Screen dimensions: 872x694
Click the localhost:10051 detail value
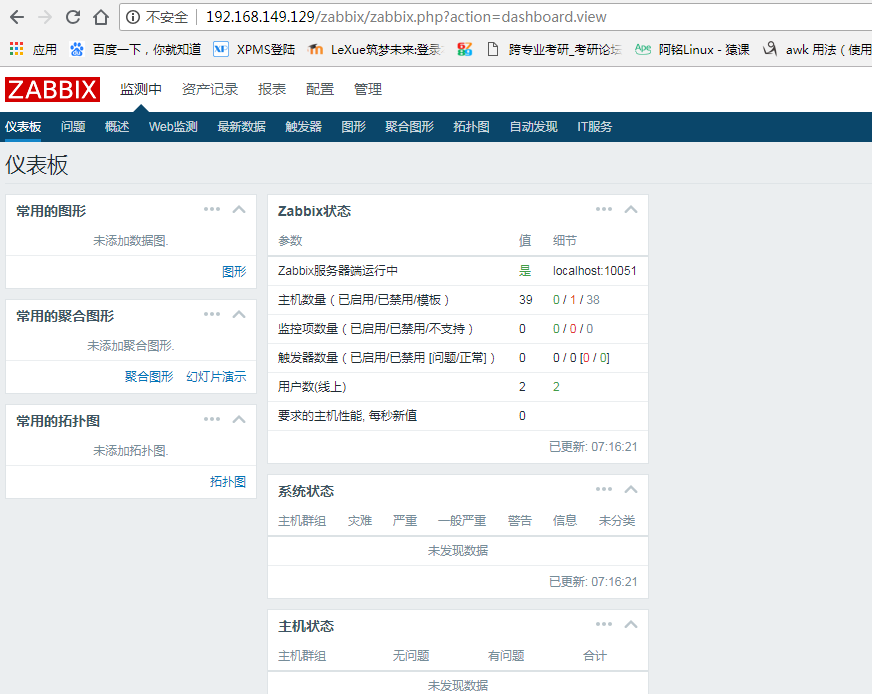[594, 271]
